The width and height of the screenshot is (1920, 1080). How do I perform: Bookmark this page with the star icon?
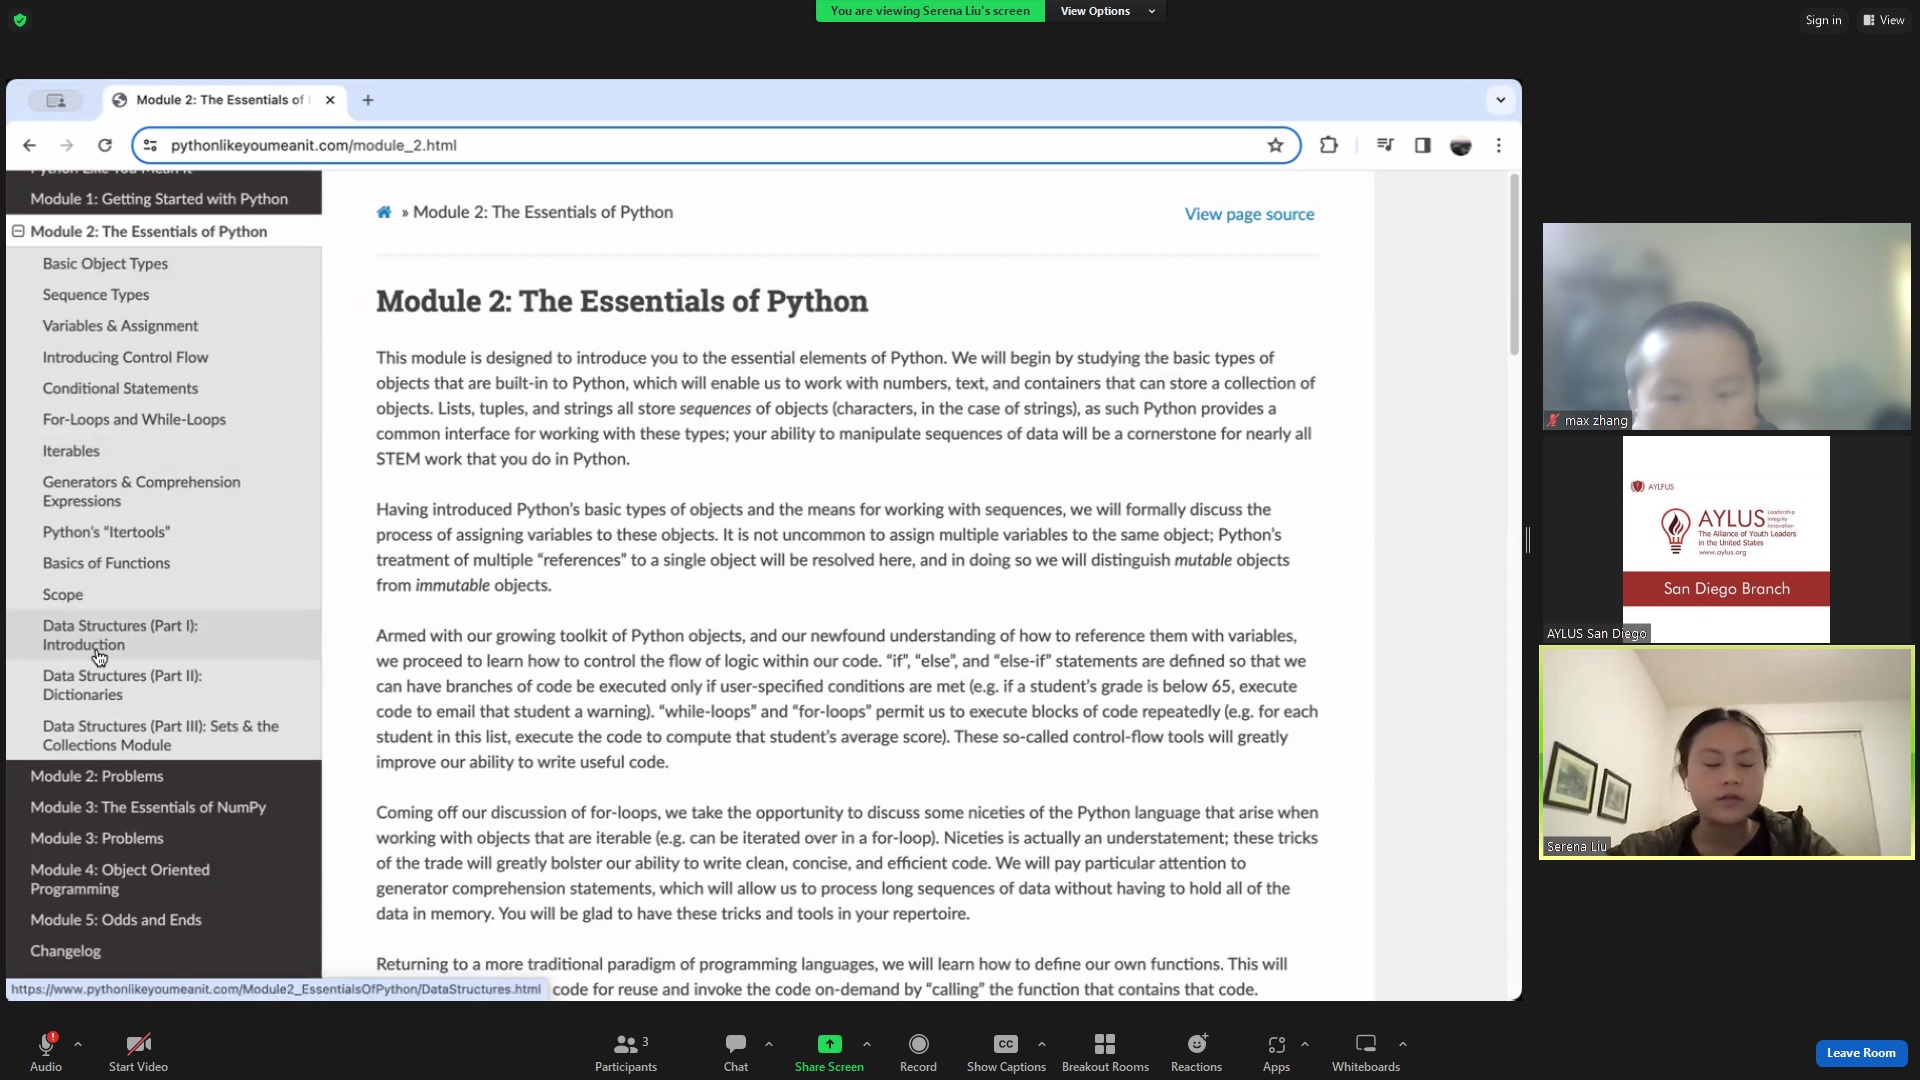[1275, 145]
